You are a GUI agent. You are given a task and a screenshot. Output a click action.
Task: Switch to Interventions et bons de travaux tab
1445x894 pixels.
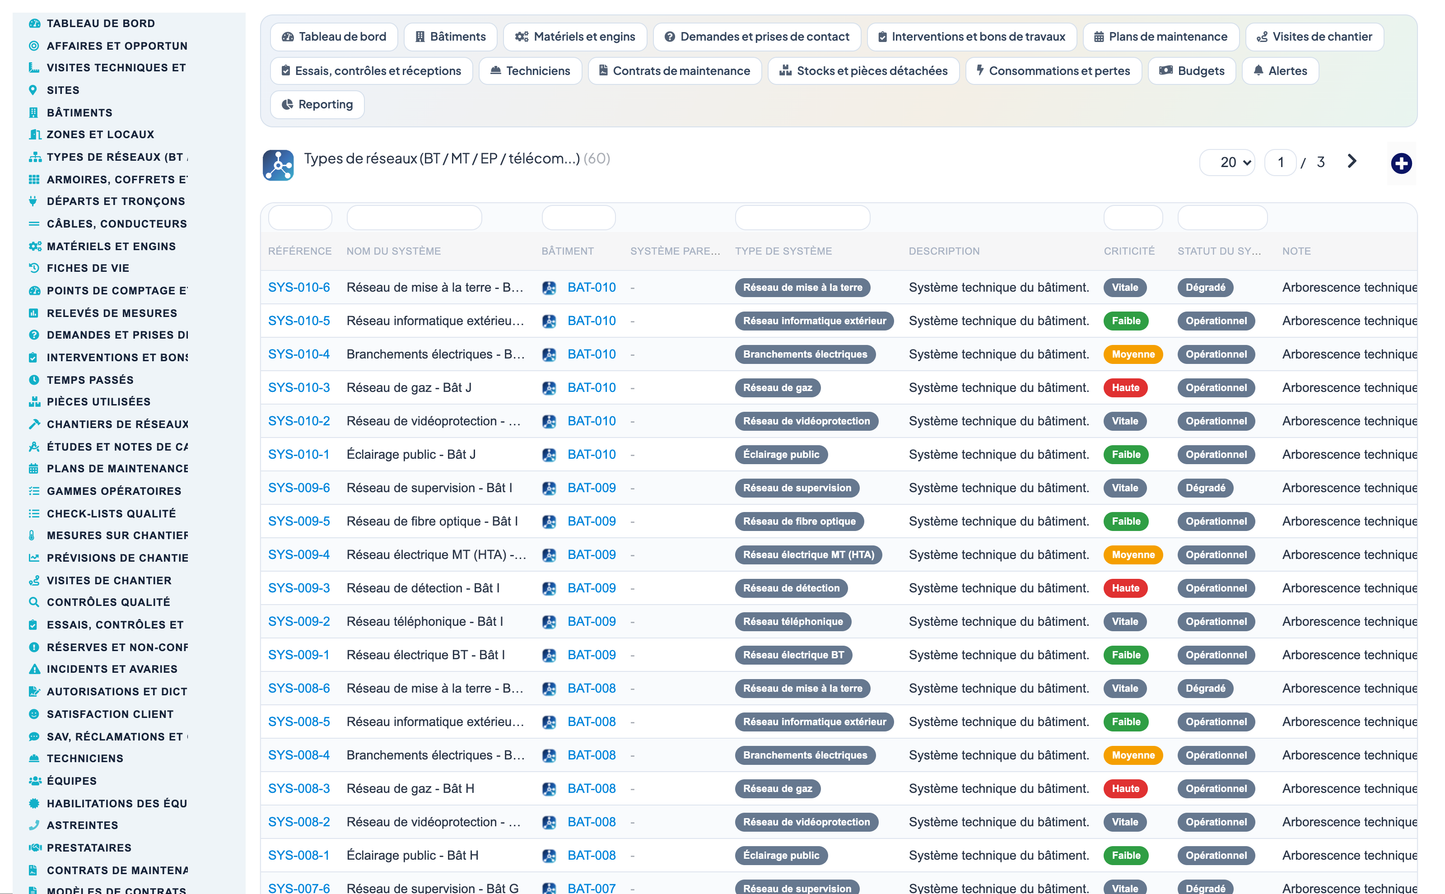click(x=971, y=37)
